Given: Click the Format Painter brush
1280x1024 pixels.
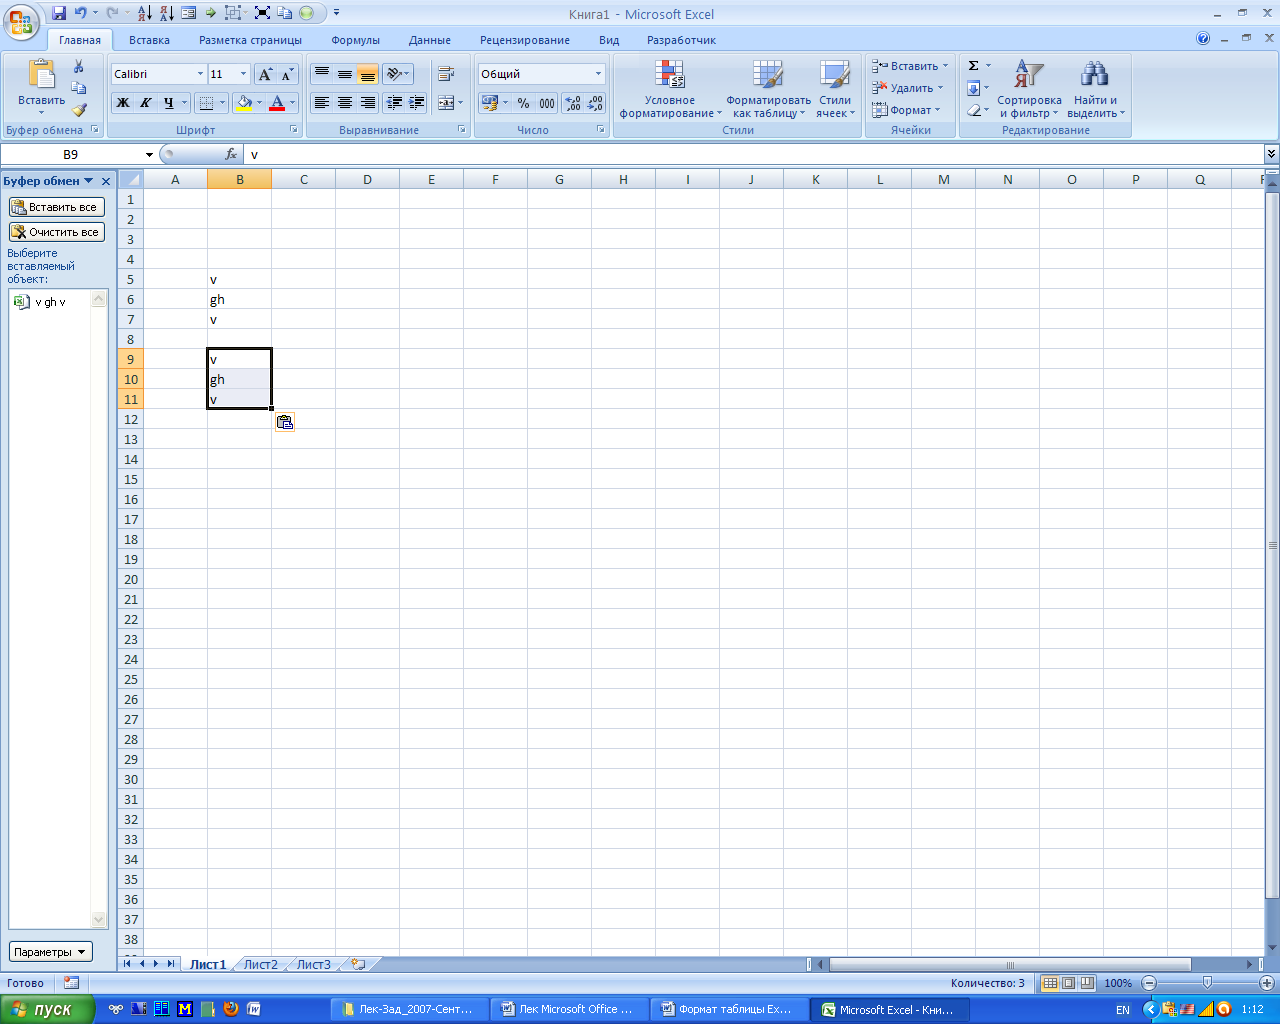Looking at the screenshot, I should coord(79,109).
